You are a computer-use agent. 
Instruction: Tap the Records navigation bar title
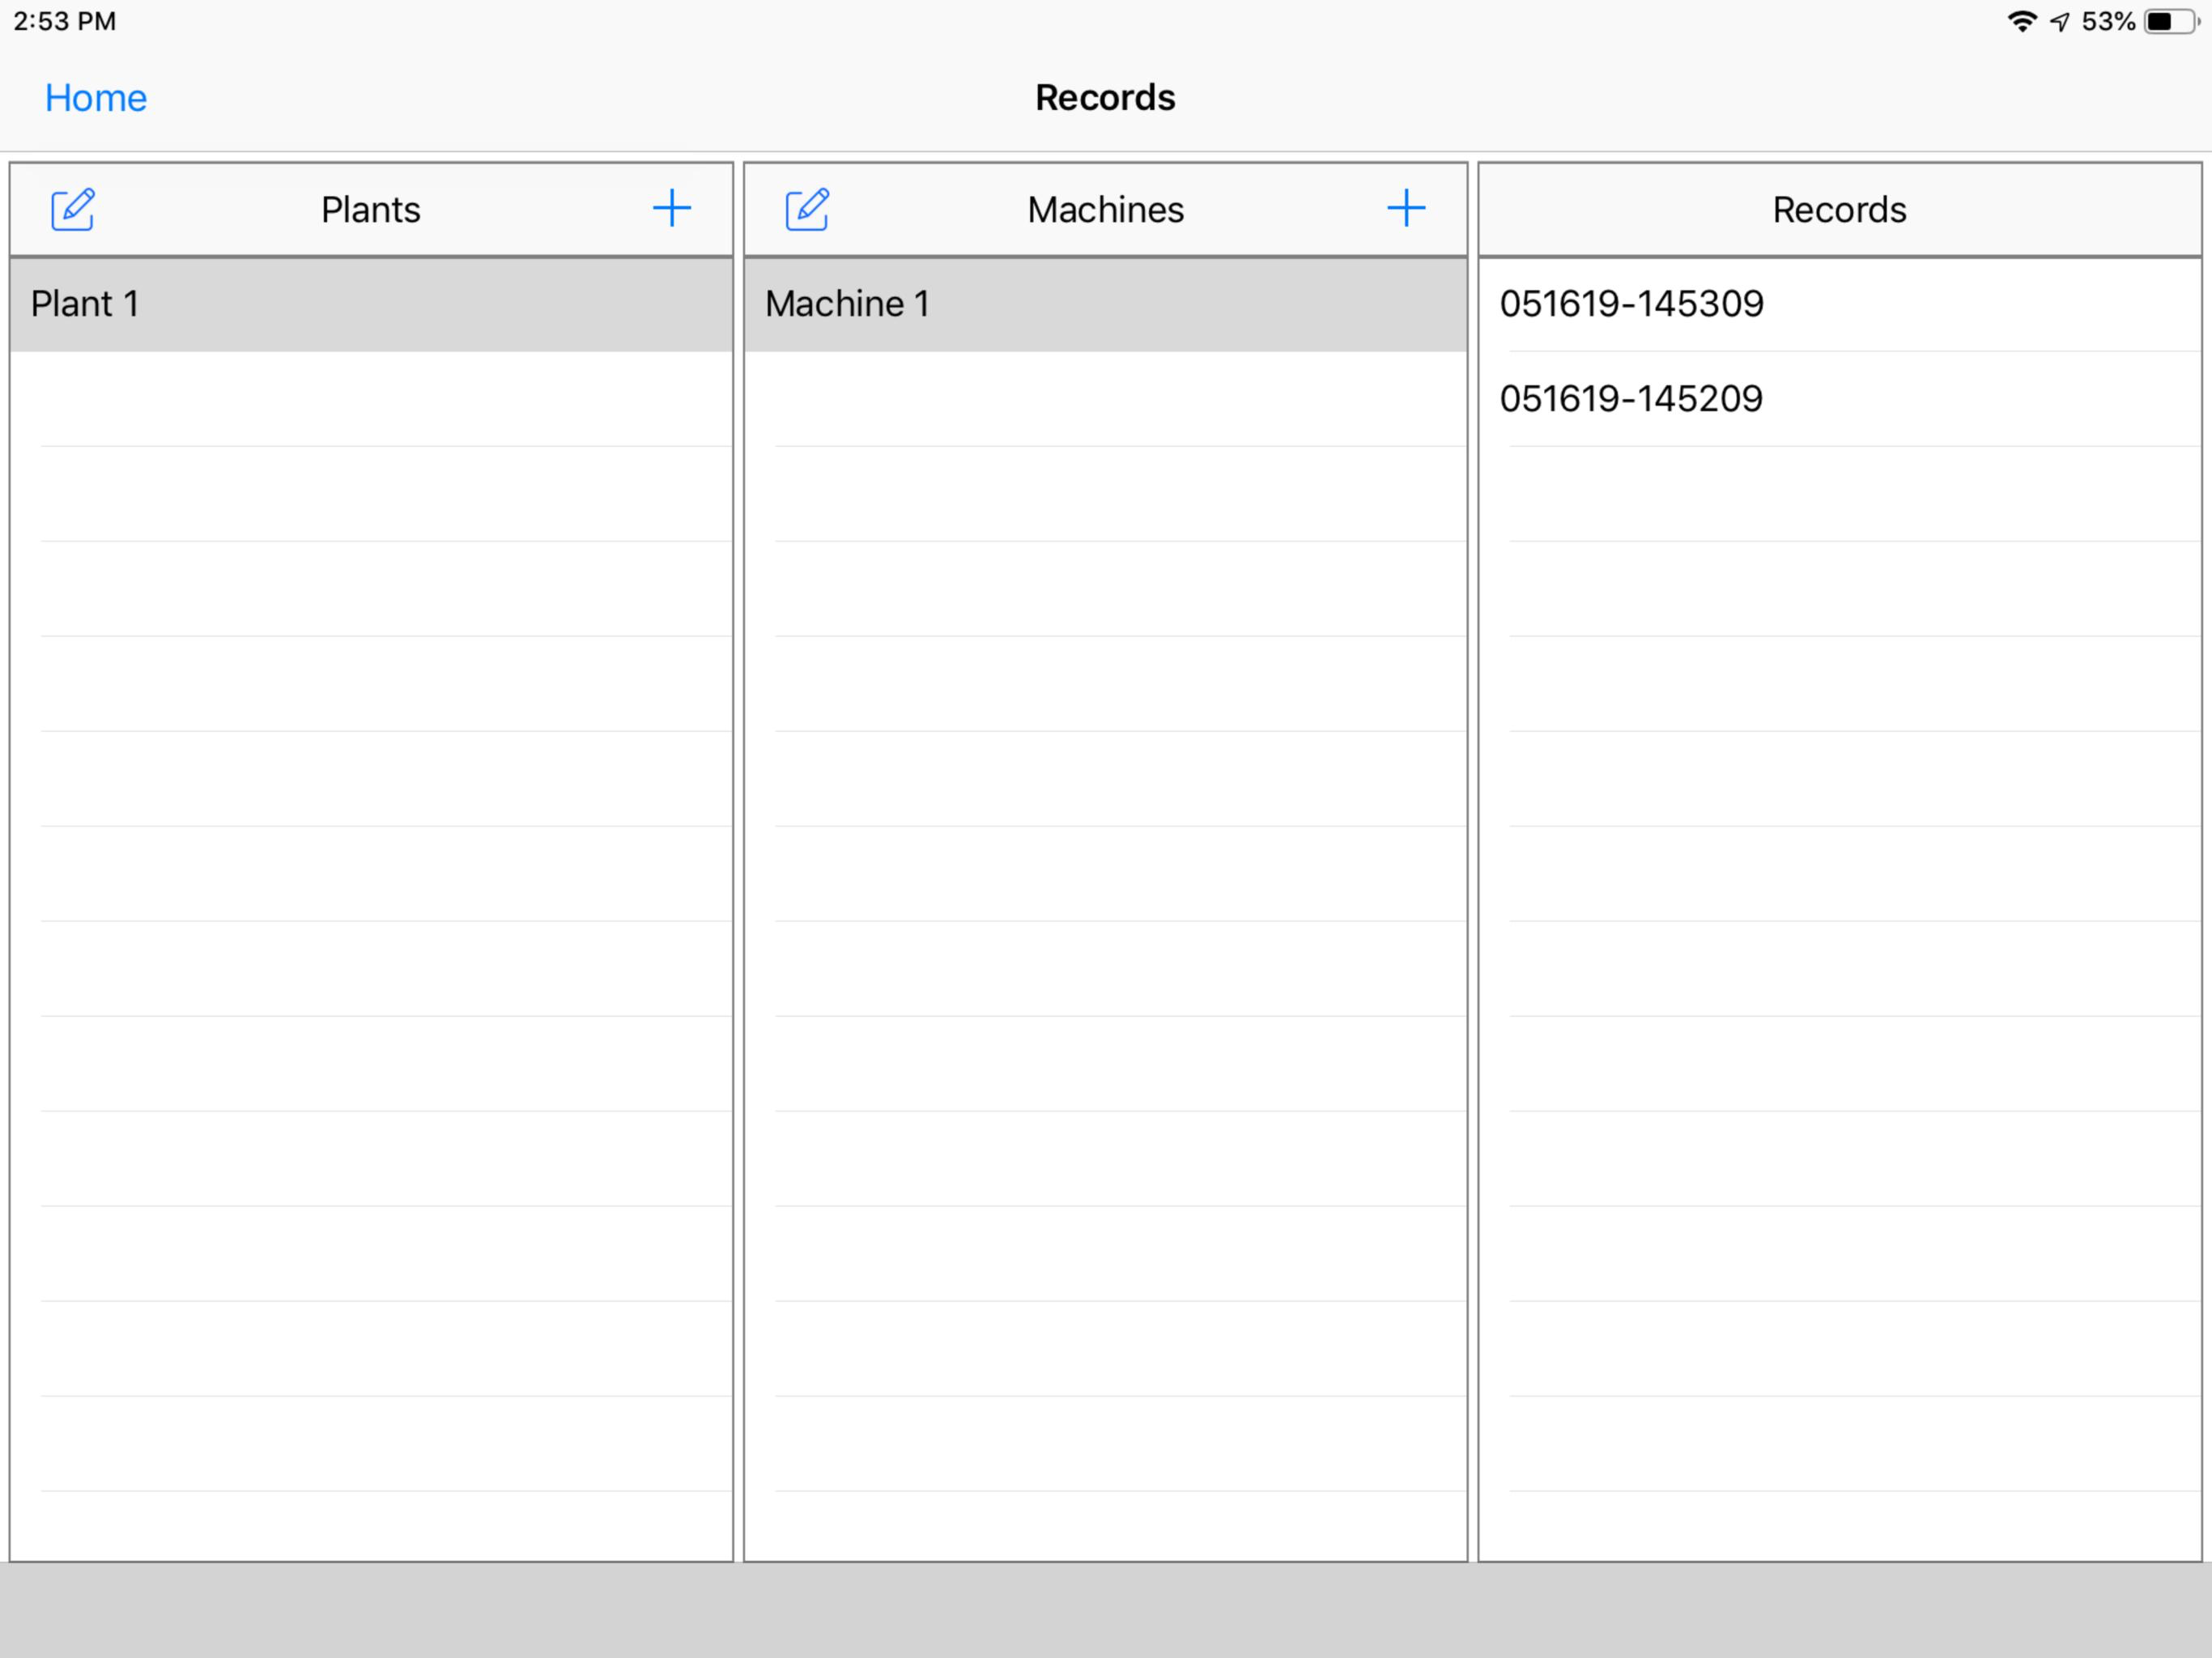[1105, 98]
